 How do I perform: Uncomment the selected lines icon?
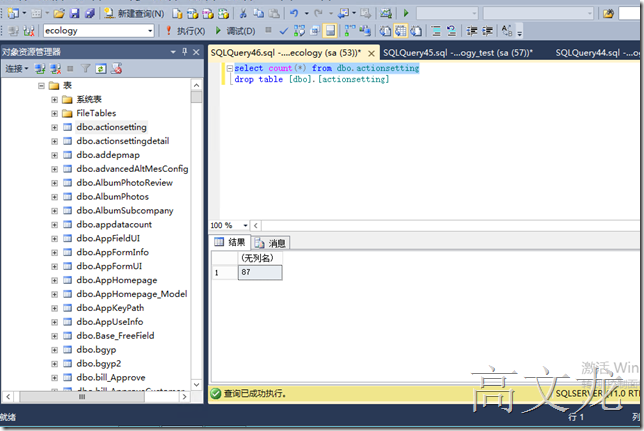pos(451,31)
